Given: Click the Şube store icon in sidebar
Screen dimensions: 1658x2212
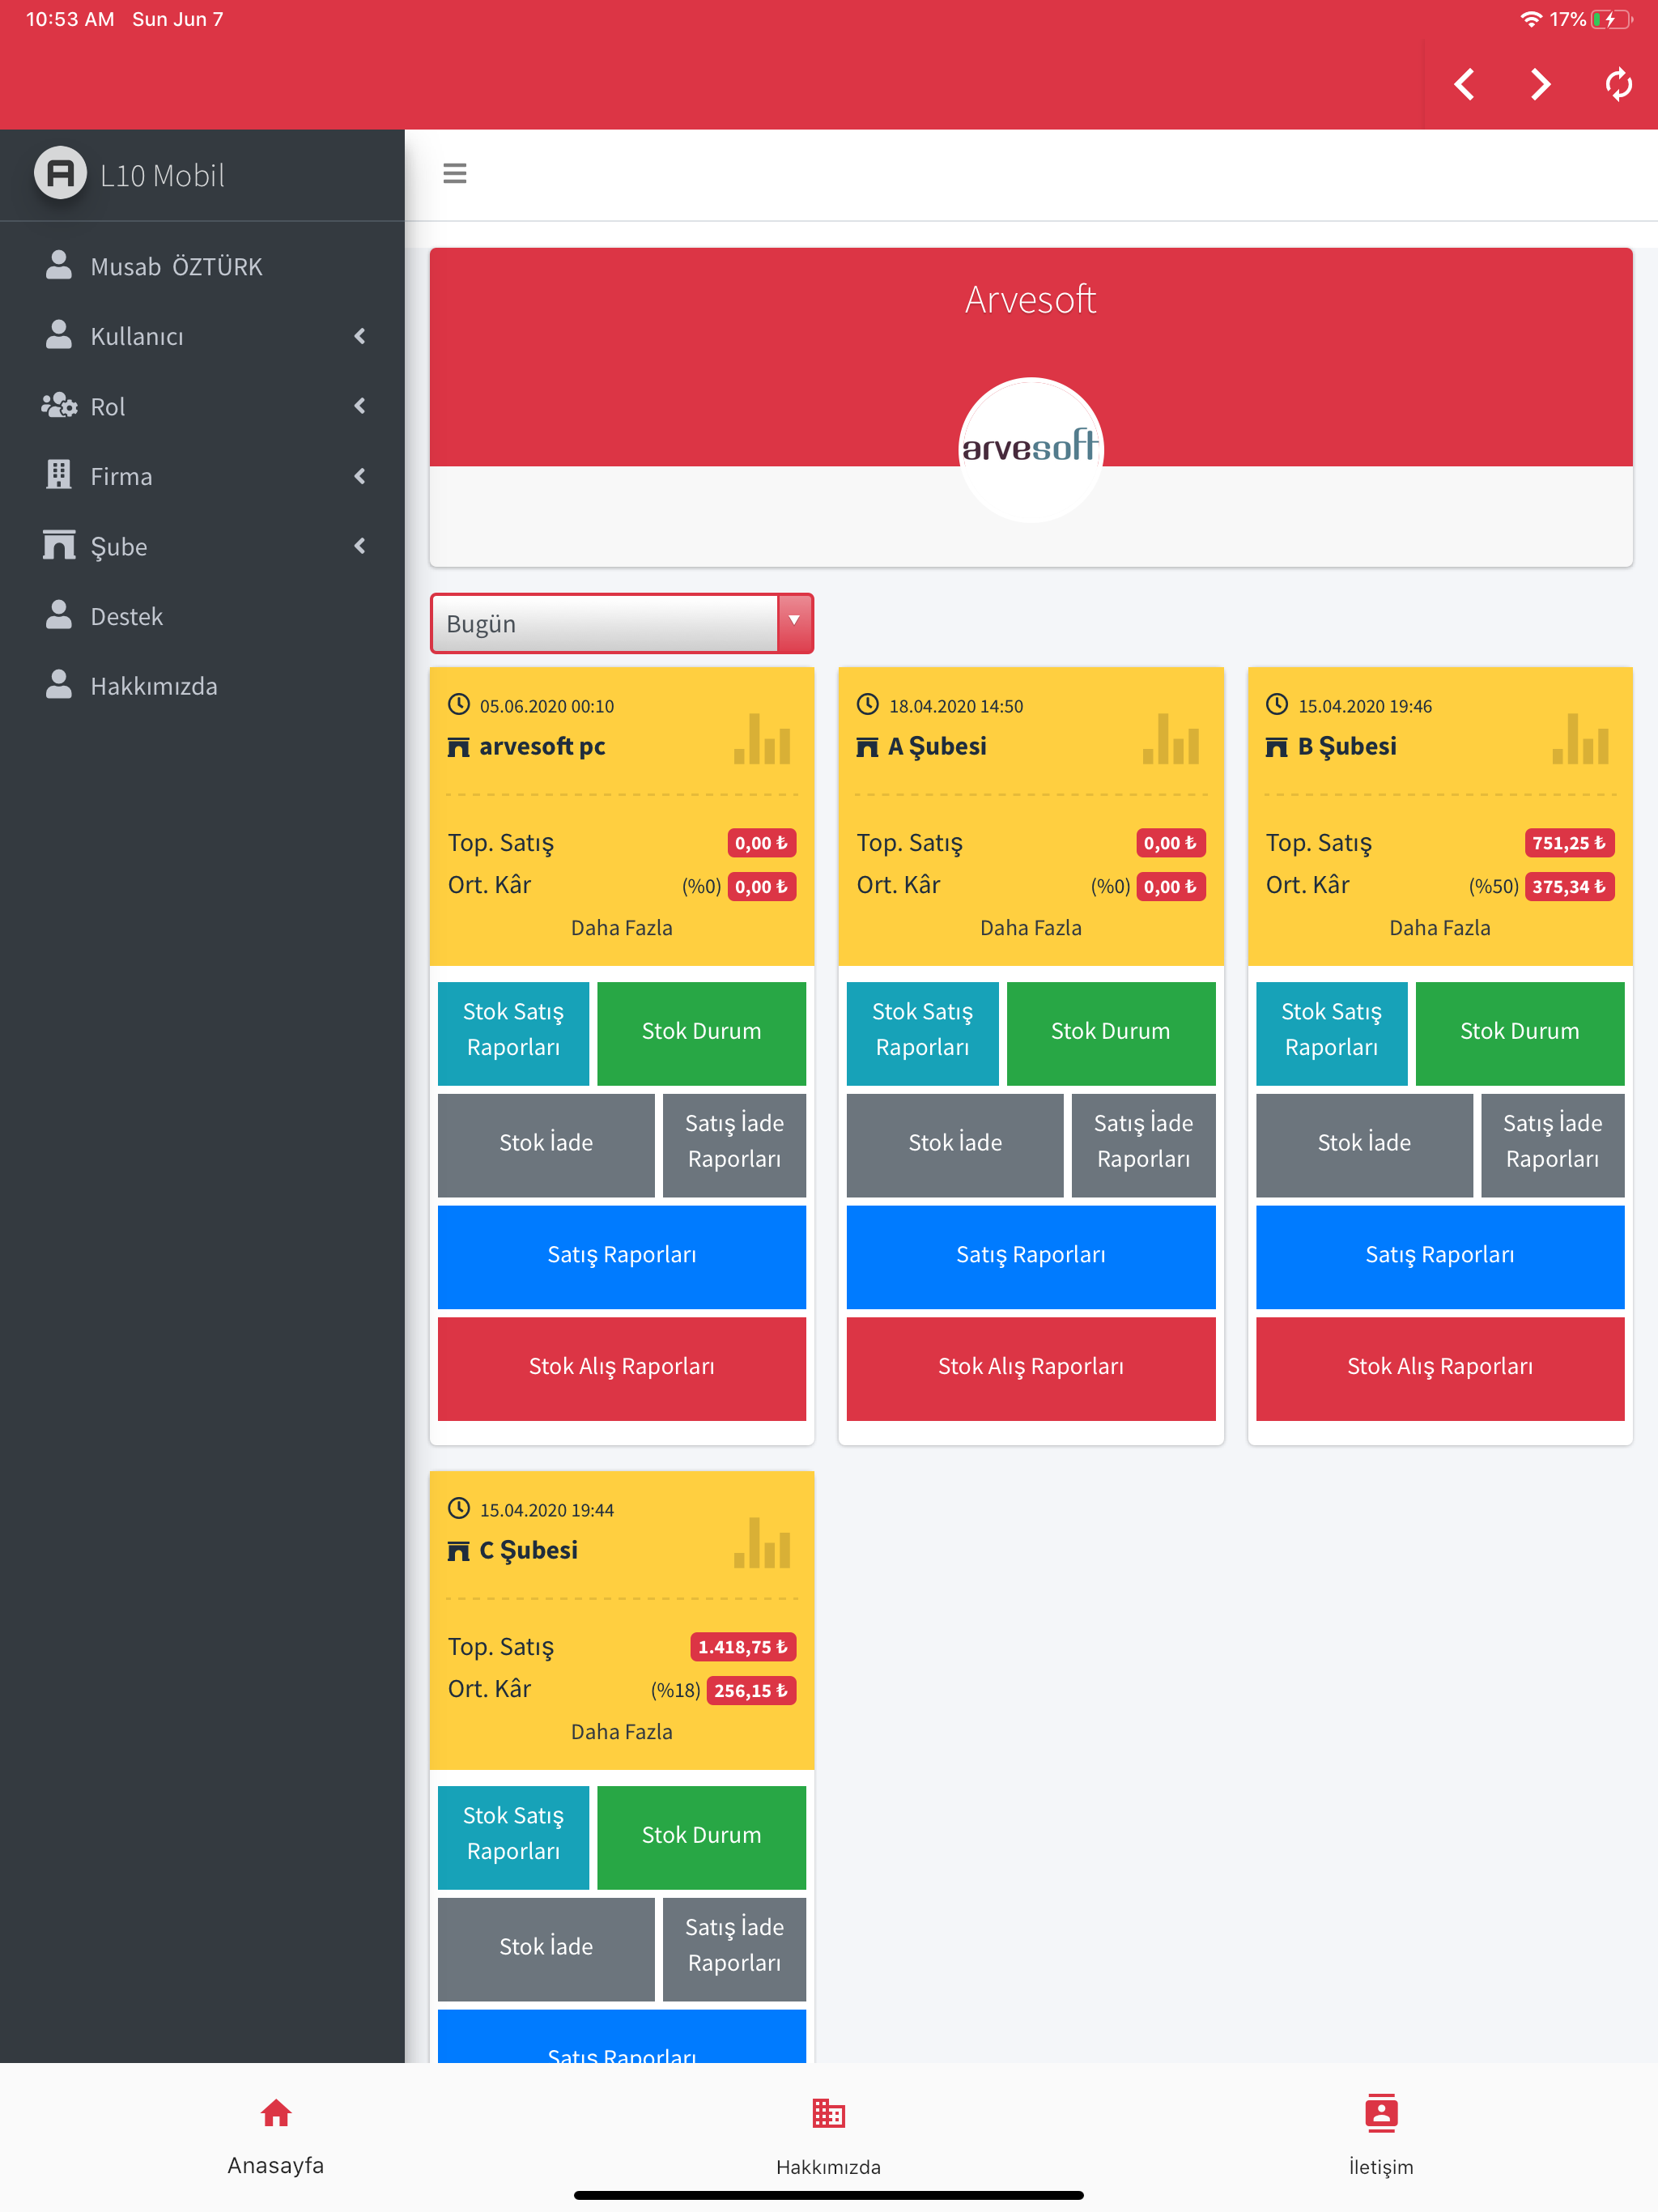Looking at the screenshot, I should coord(59,544).
